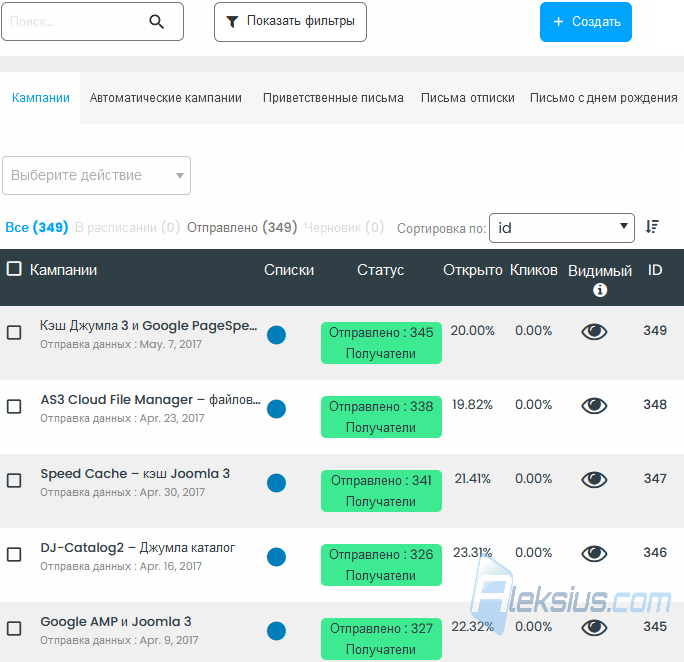This screenshot has width=684, height=662.
Task: Open the Письма отписки tab
Action: pos(468,98)
